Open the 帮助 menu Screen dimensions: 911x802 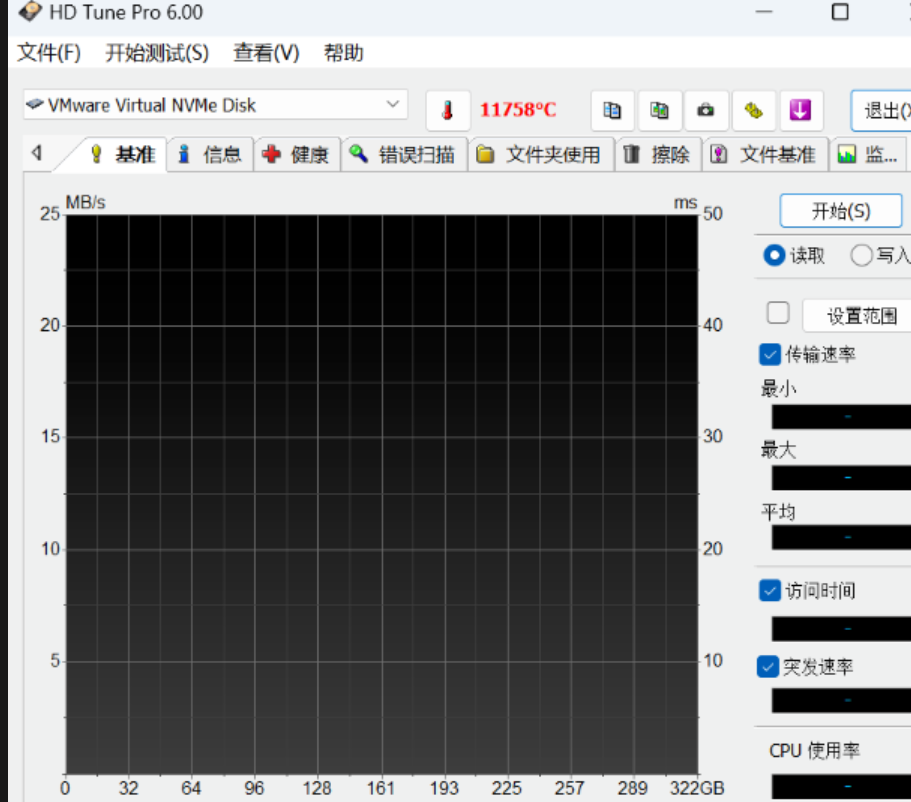(x=343, y=53)
